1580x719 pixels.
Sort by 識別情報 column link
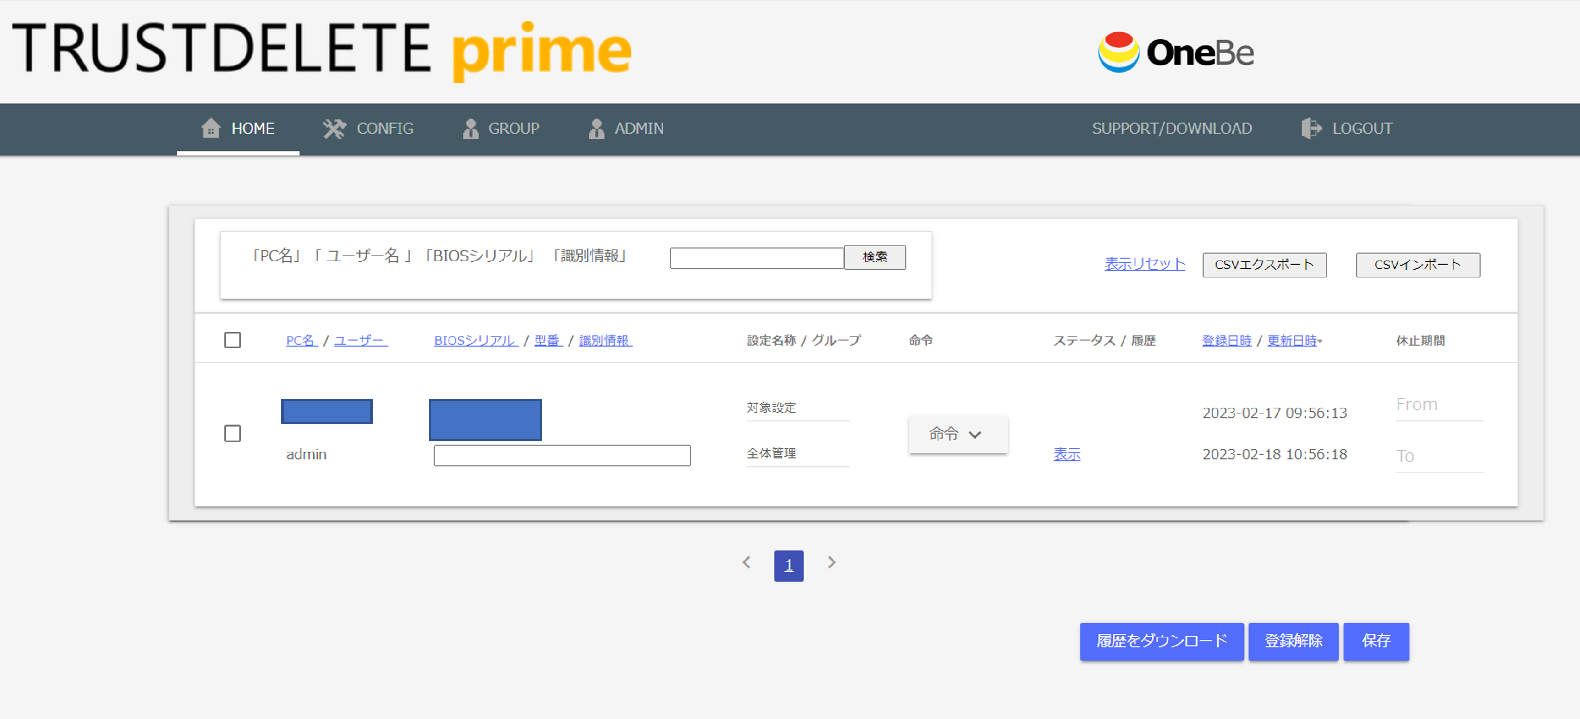[x=606, y=340]
